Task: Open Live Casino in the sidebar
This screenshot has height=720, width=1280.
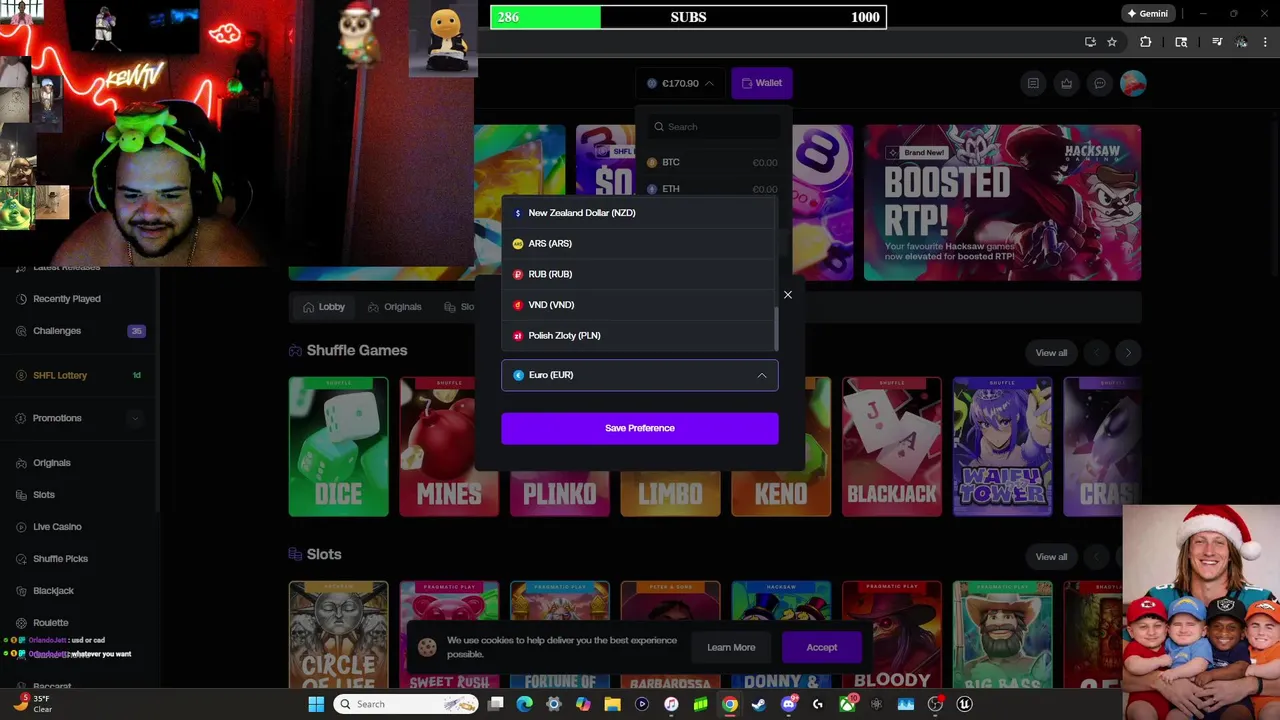Action: 57,527
